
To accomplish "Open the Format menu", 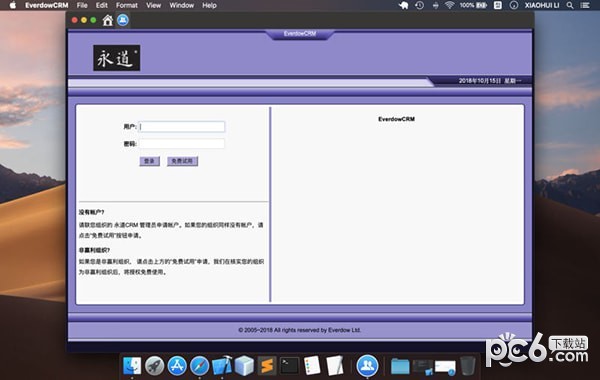I will tap(127, 5).
